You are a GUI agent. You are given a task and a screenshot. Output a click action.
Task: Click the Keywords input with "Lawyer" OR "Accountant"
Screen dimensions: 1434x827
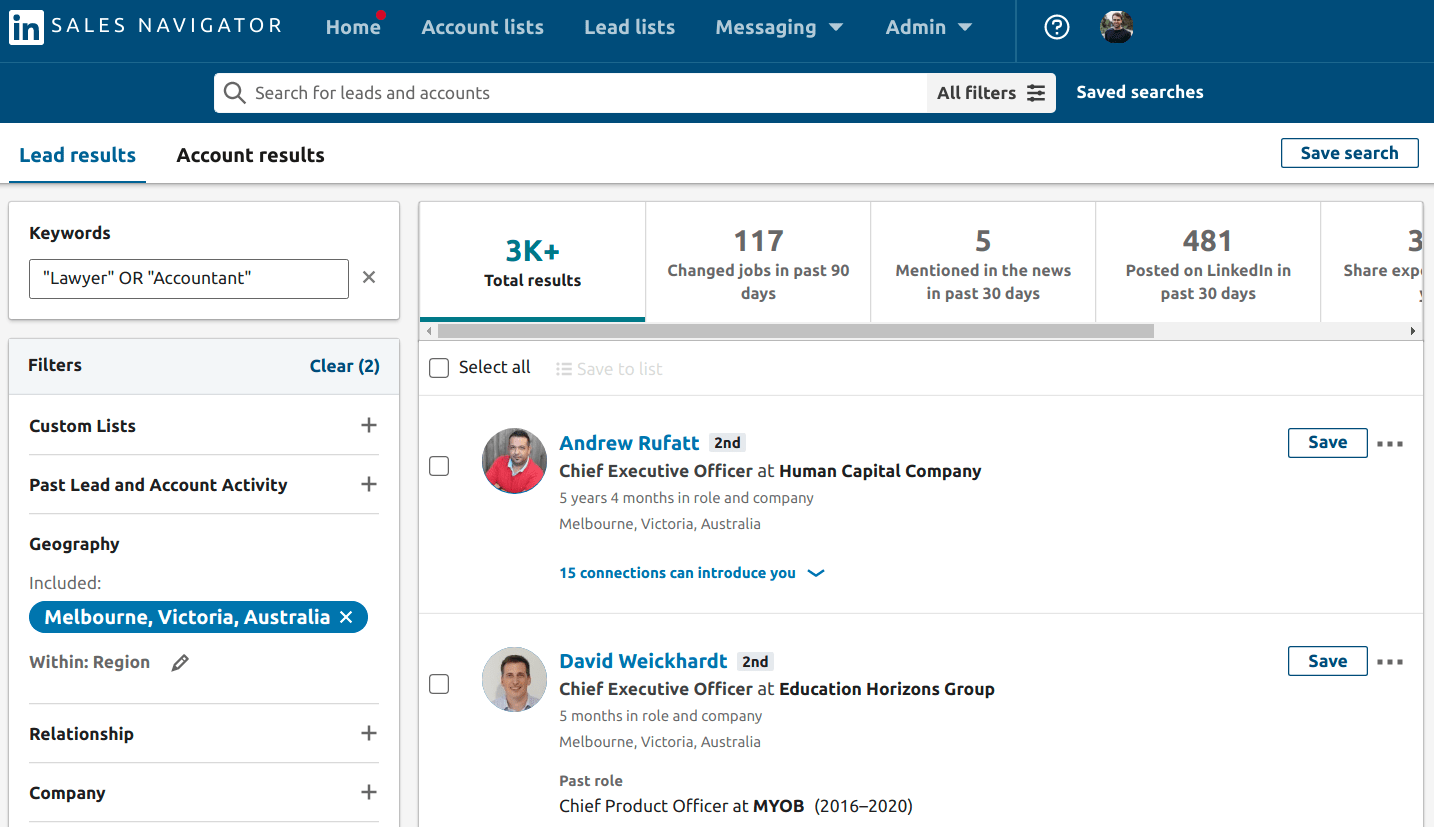tap(189, 278)
